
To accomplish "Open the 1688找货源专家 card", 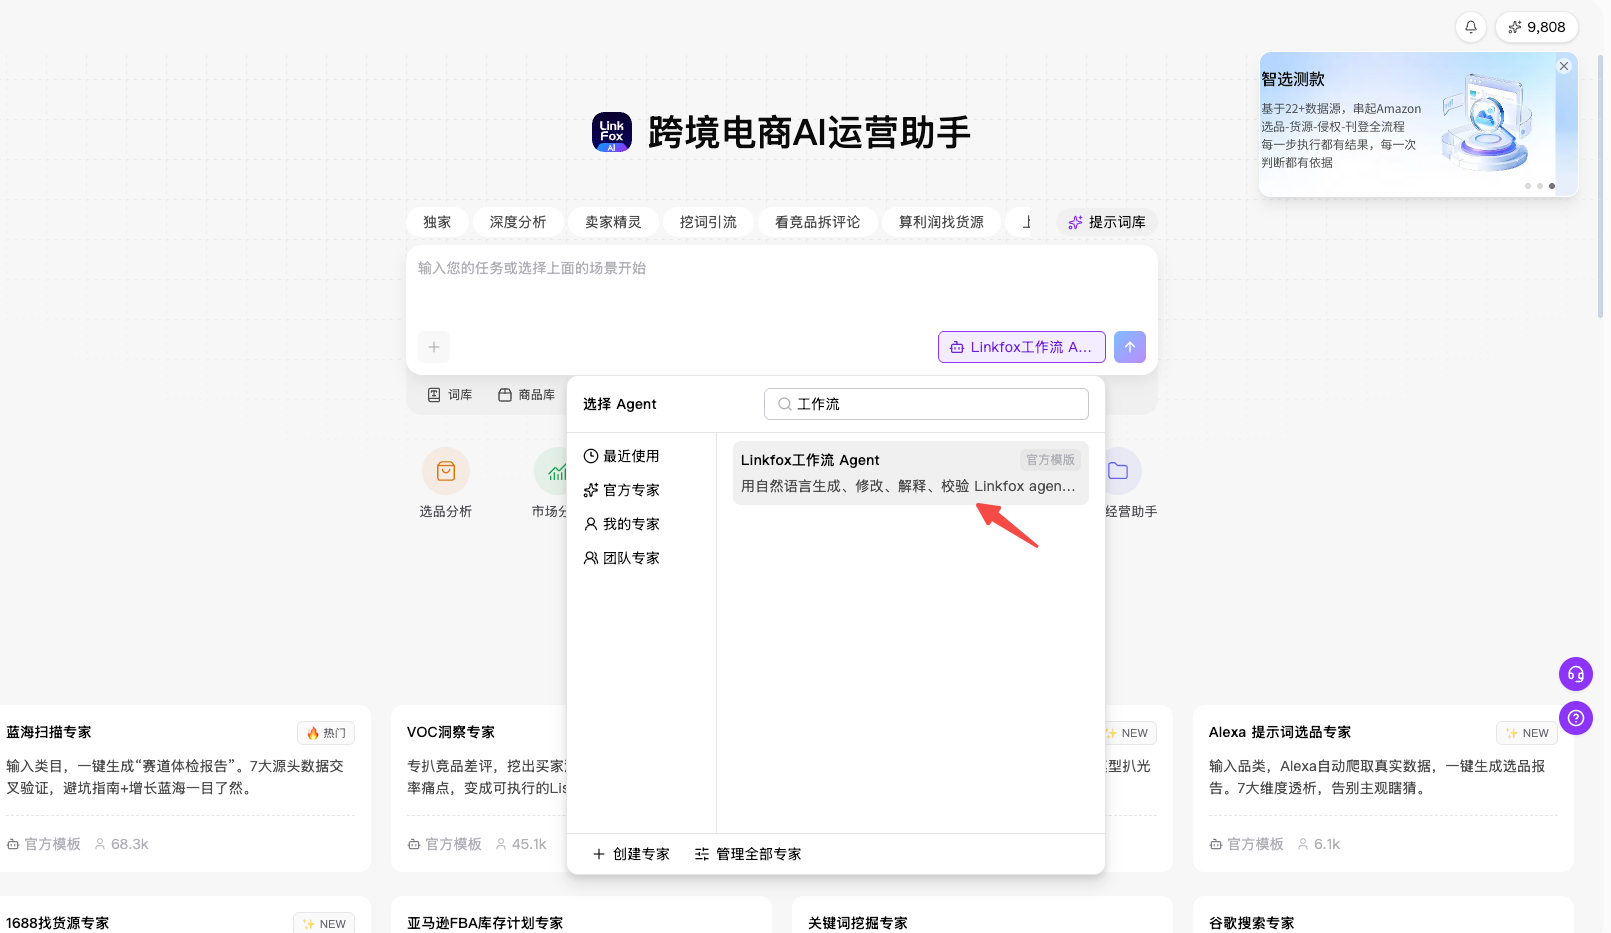I will click(185, 915).
